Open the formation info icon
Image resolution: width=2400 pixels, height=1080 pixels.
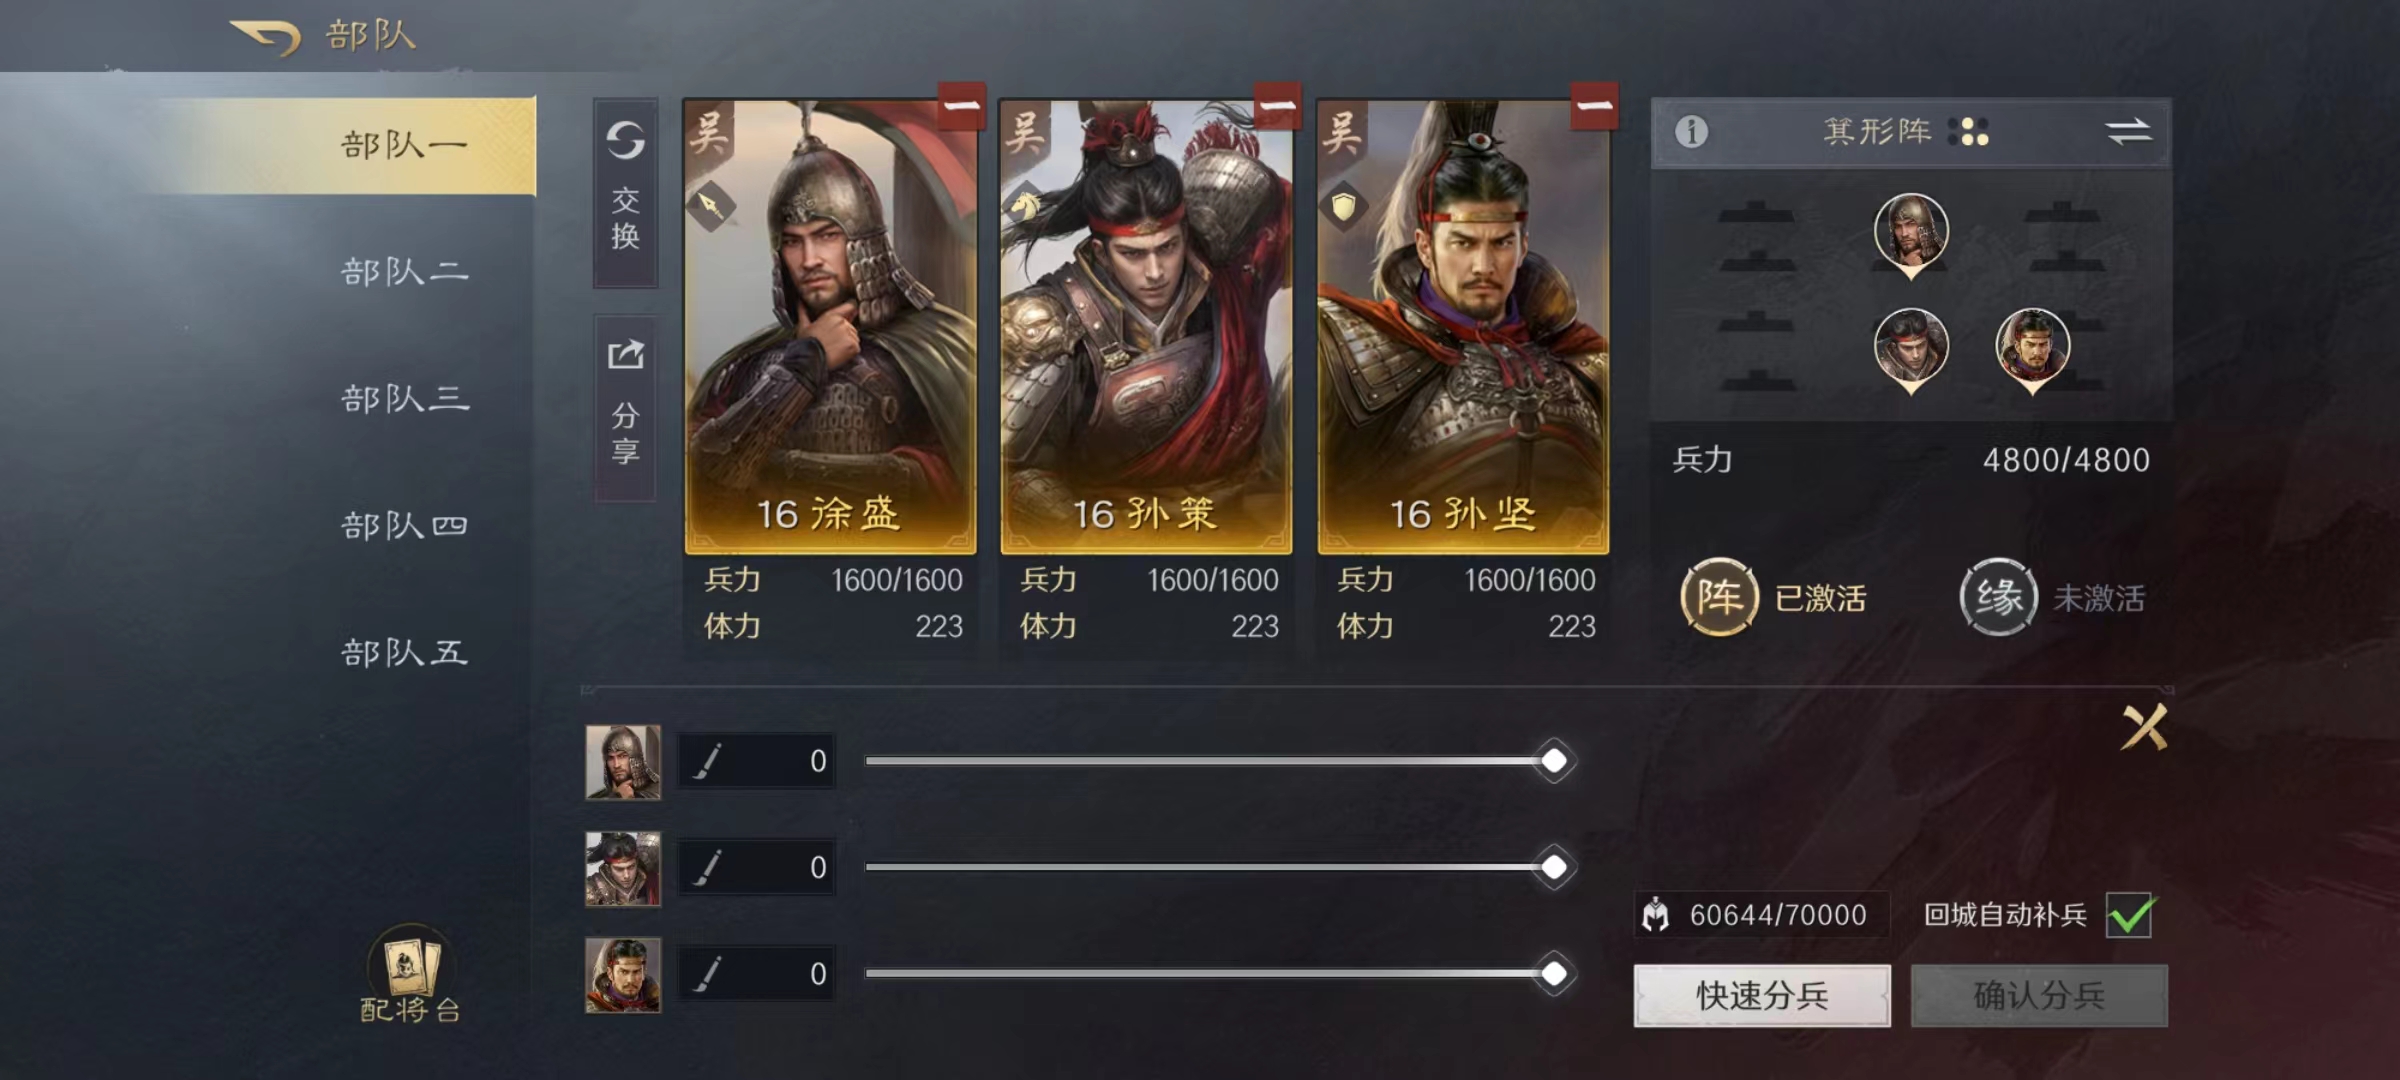point(1691,132)
